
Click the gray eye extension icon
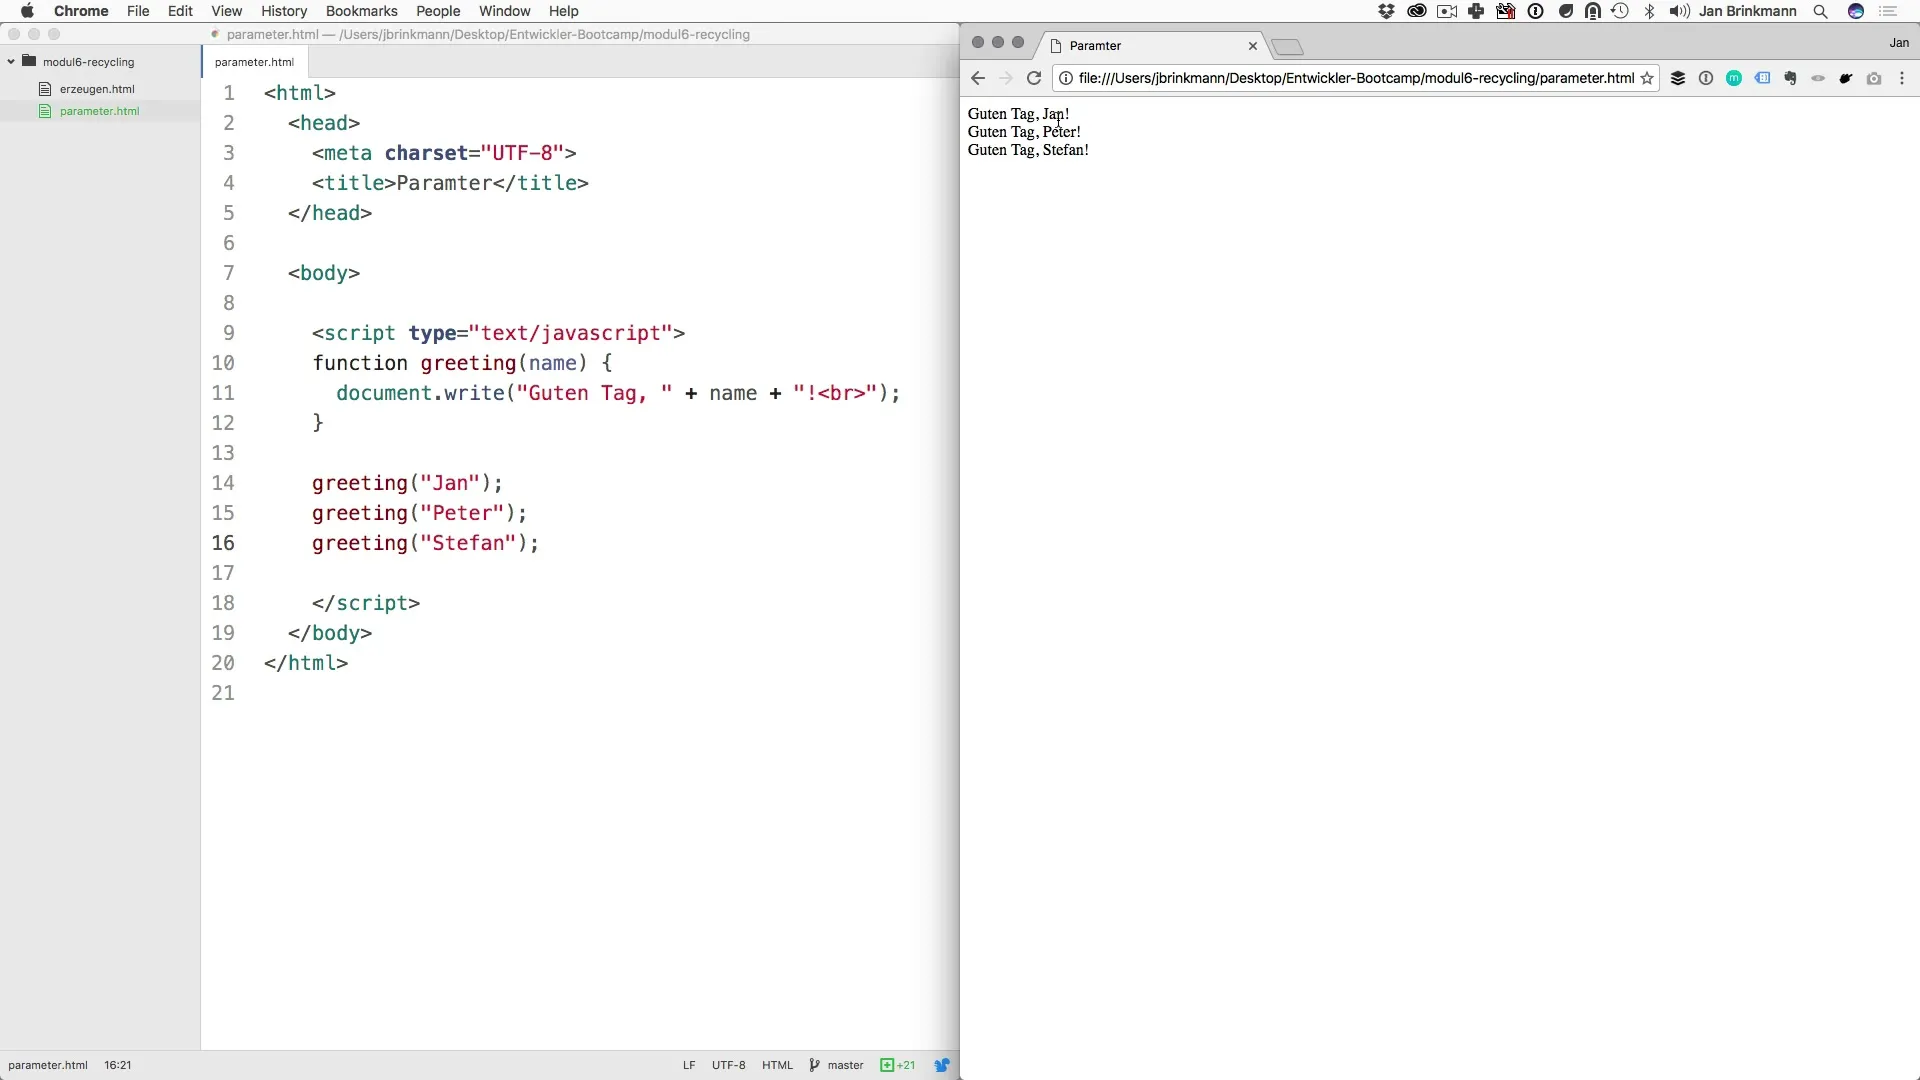(1818, 78)
